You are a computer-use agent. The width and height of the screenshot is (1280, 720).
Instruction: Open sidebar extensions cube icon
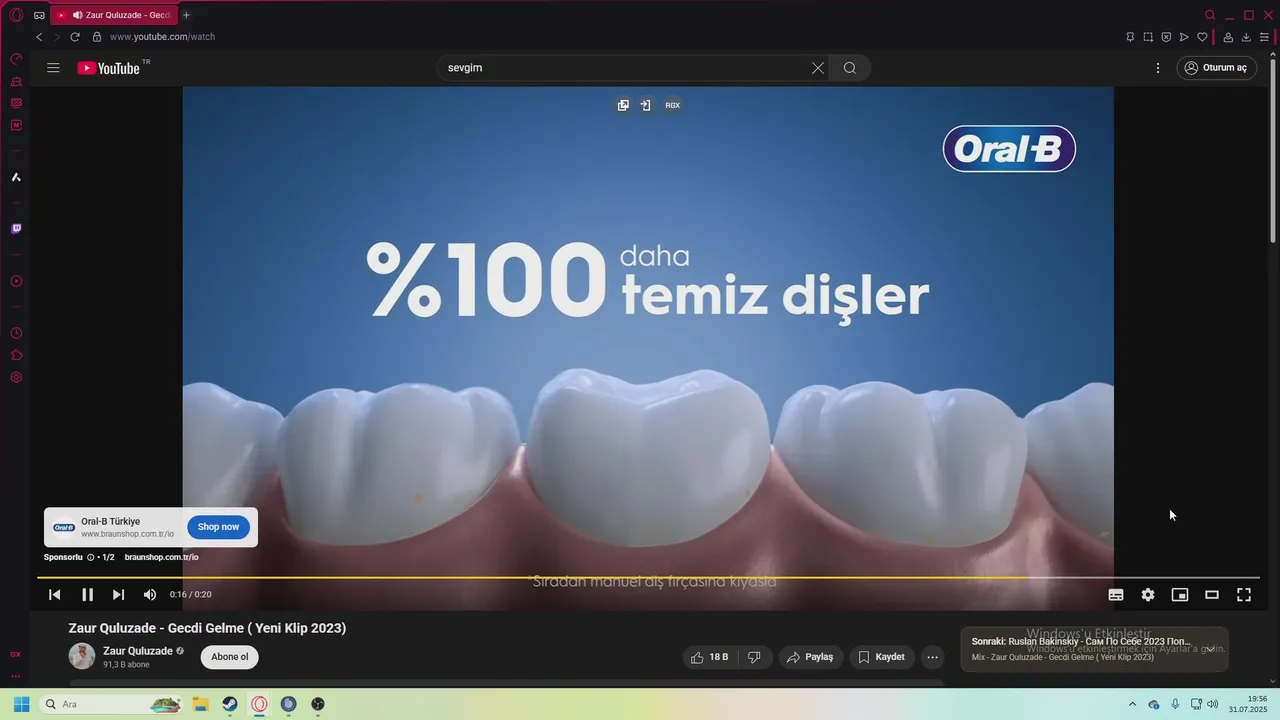click(16, 355)
